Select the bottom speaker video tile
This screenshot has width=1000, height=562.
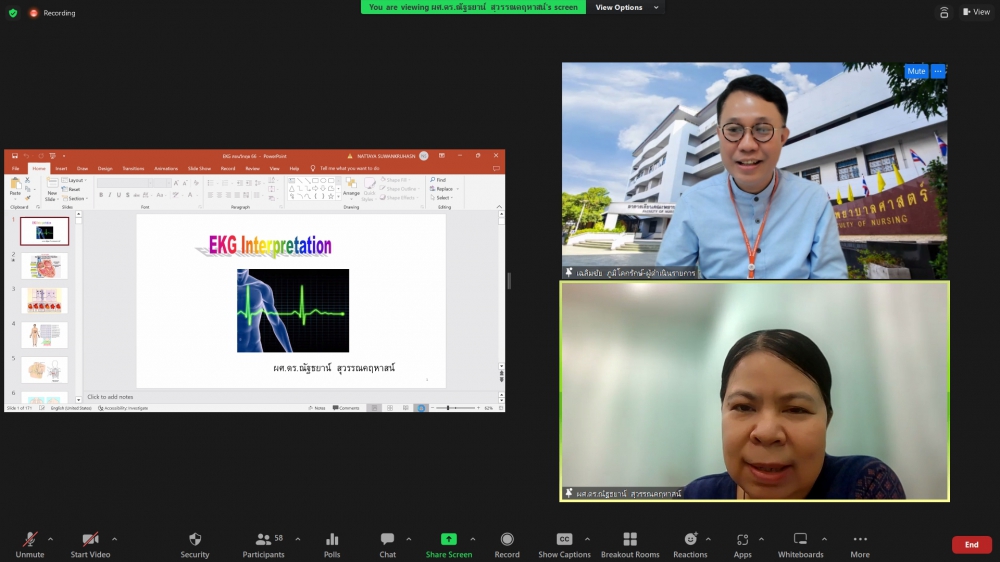754,390
